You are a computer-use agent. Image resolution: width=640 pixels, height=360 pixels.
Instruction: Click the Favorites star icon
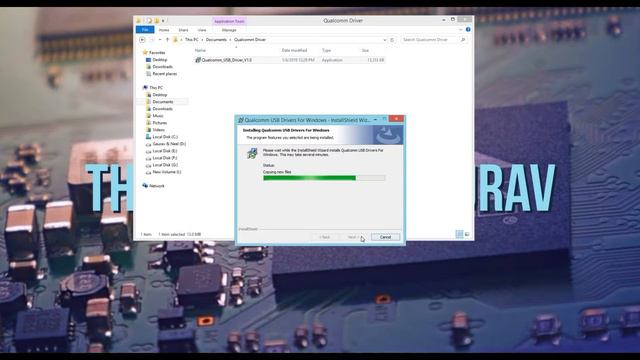(x=145, y=53)
